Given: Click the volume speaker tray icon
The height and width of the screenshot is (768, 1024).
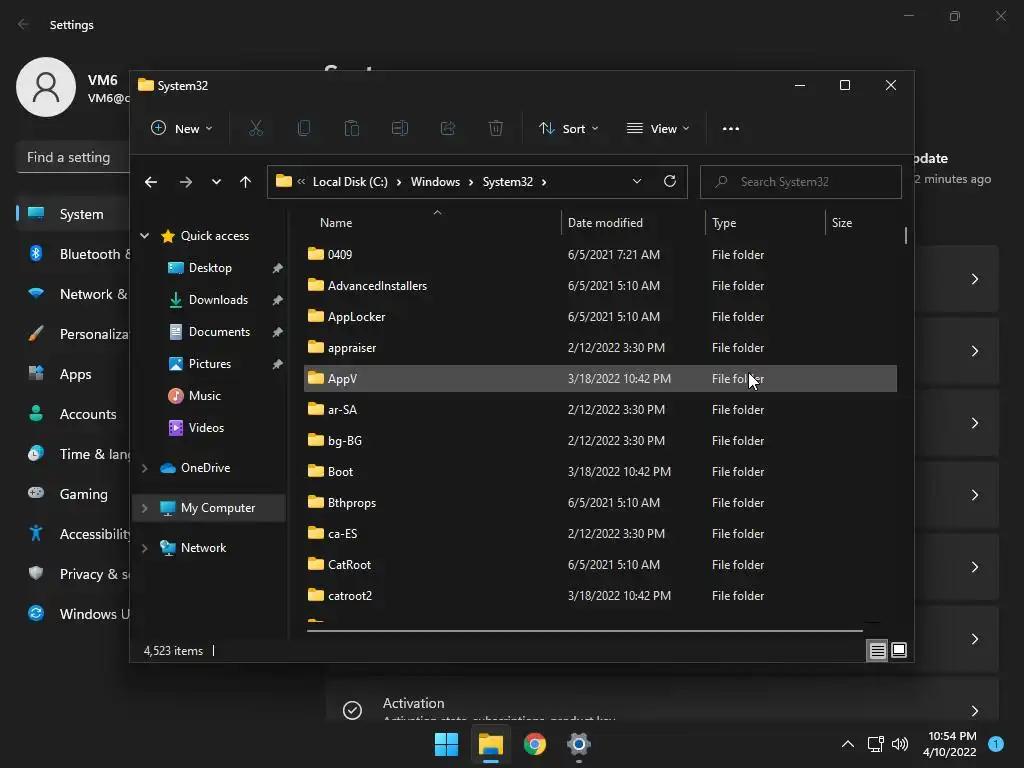Looking at the screenshot, I should point(900,744).
